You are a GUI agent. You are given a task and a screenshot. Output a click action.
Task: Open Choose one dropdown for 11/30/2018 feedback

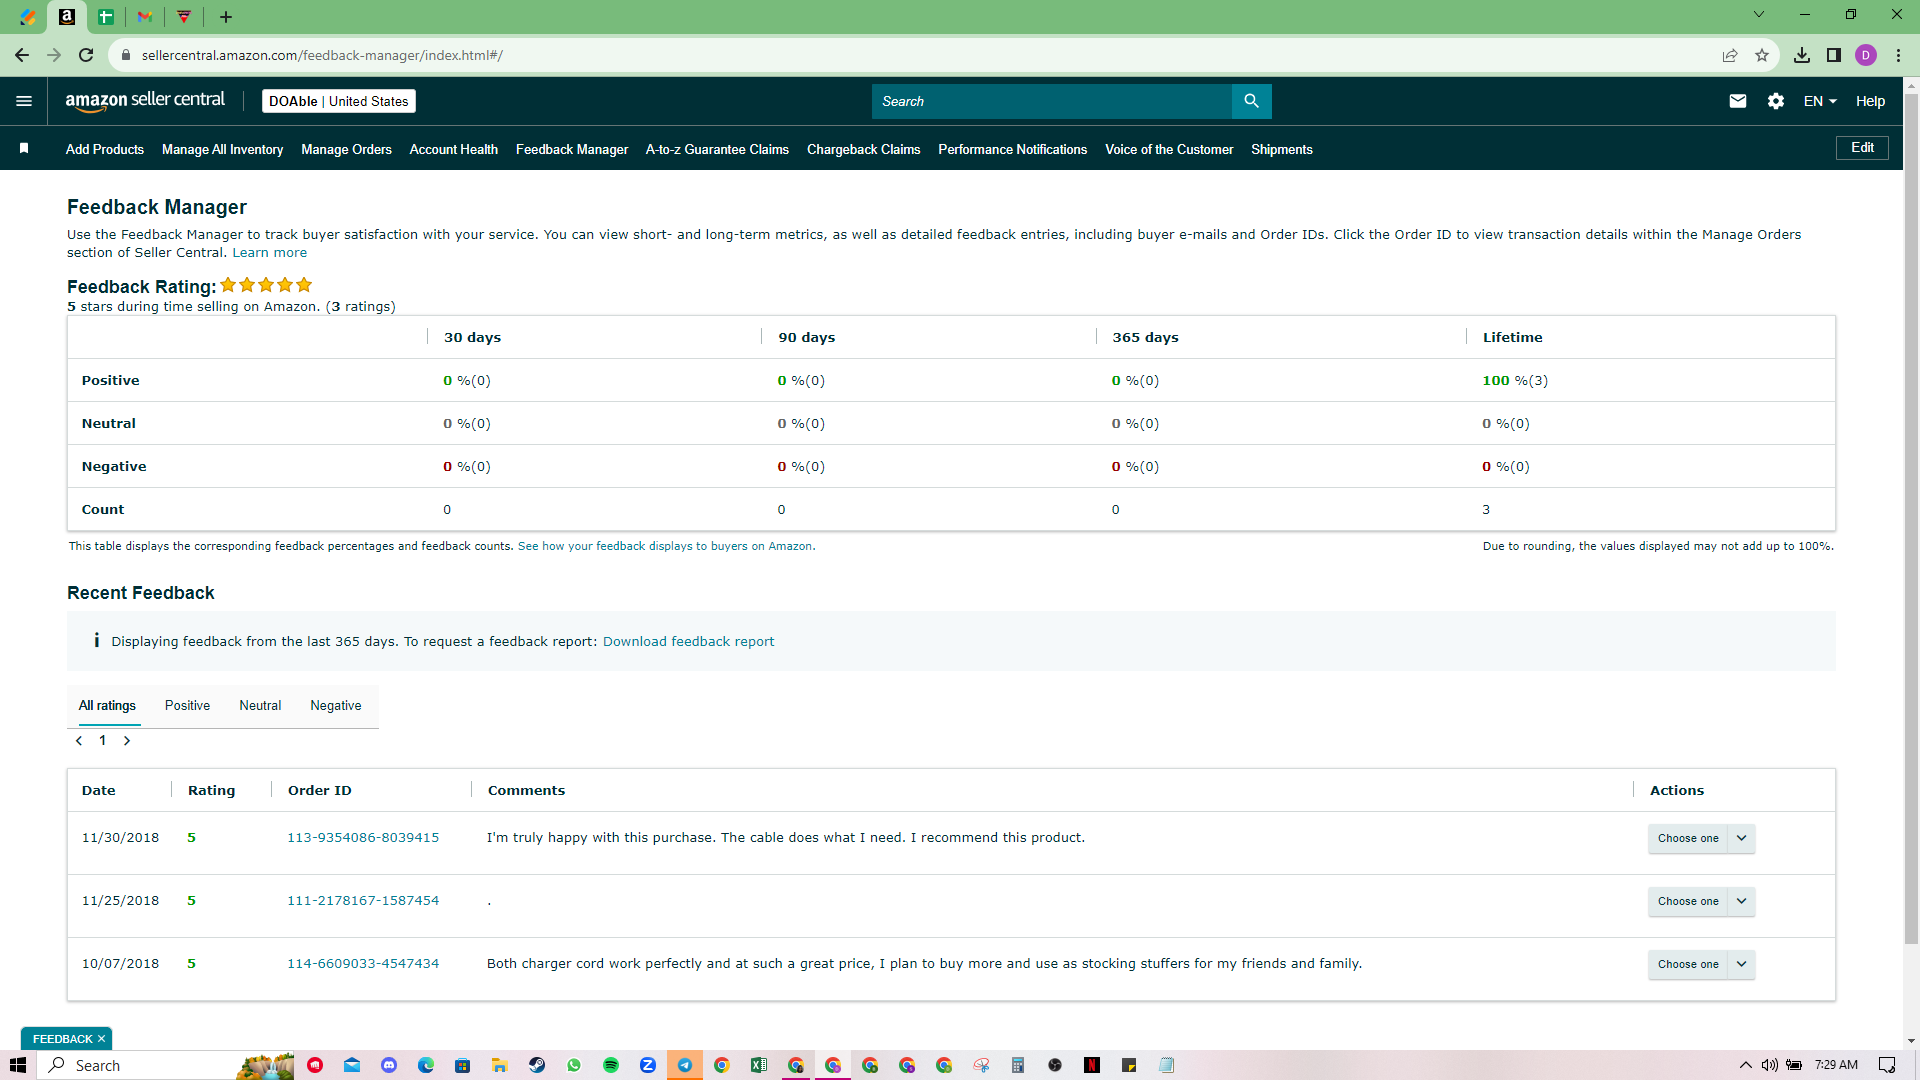(1701, 838)
